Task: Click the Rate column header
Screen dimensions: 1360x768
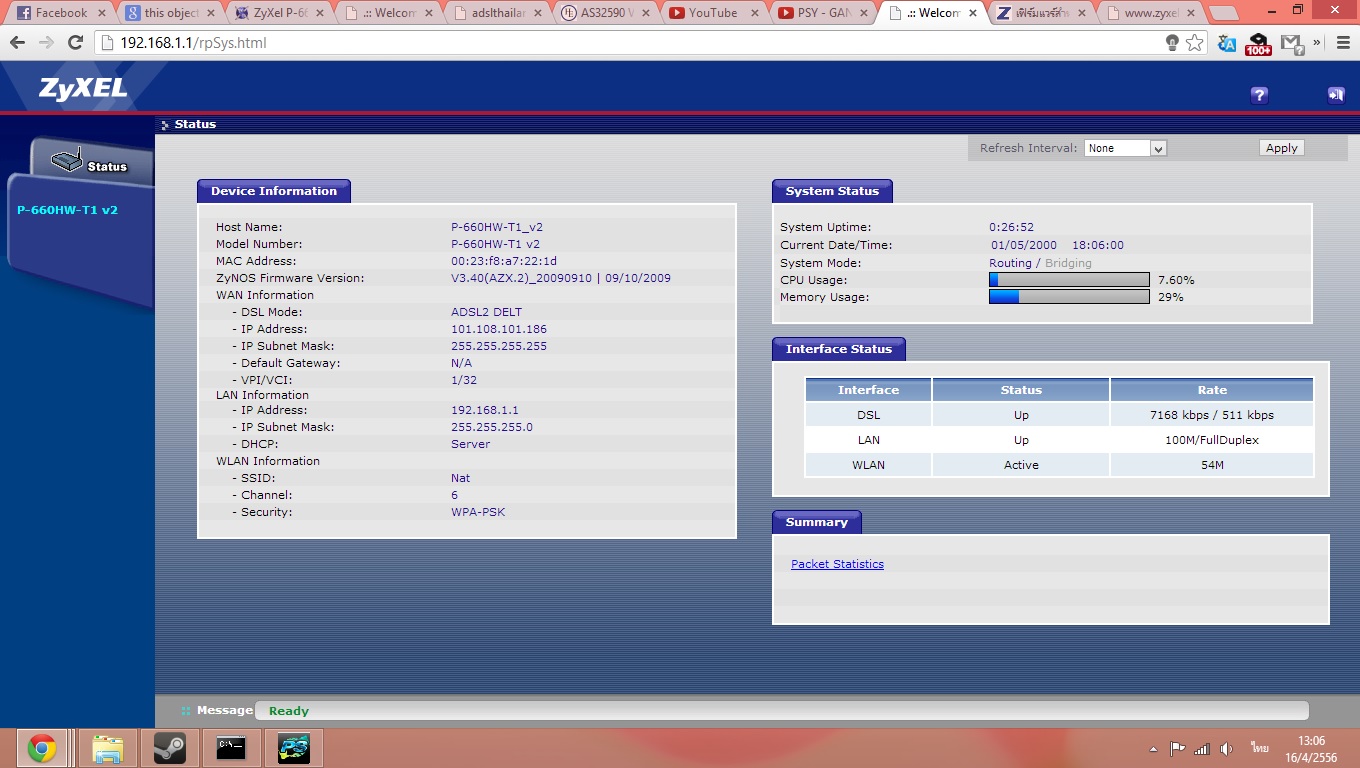Action: (1212, 390)
